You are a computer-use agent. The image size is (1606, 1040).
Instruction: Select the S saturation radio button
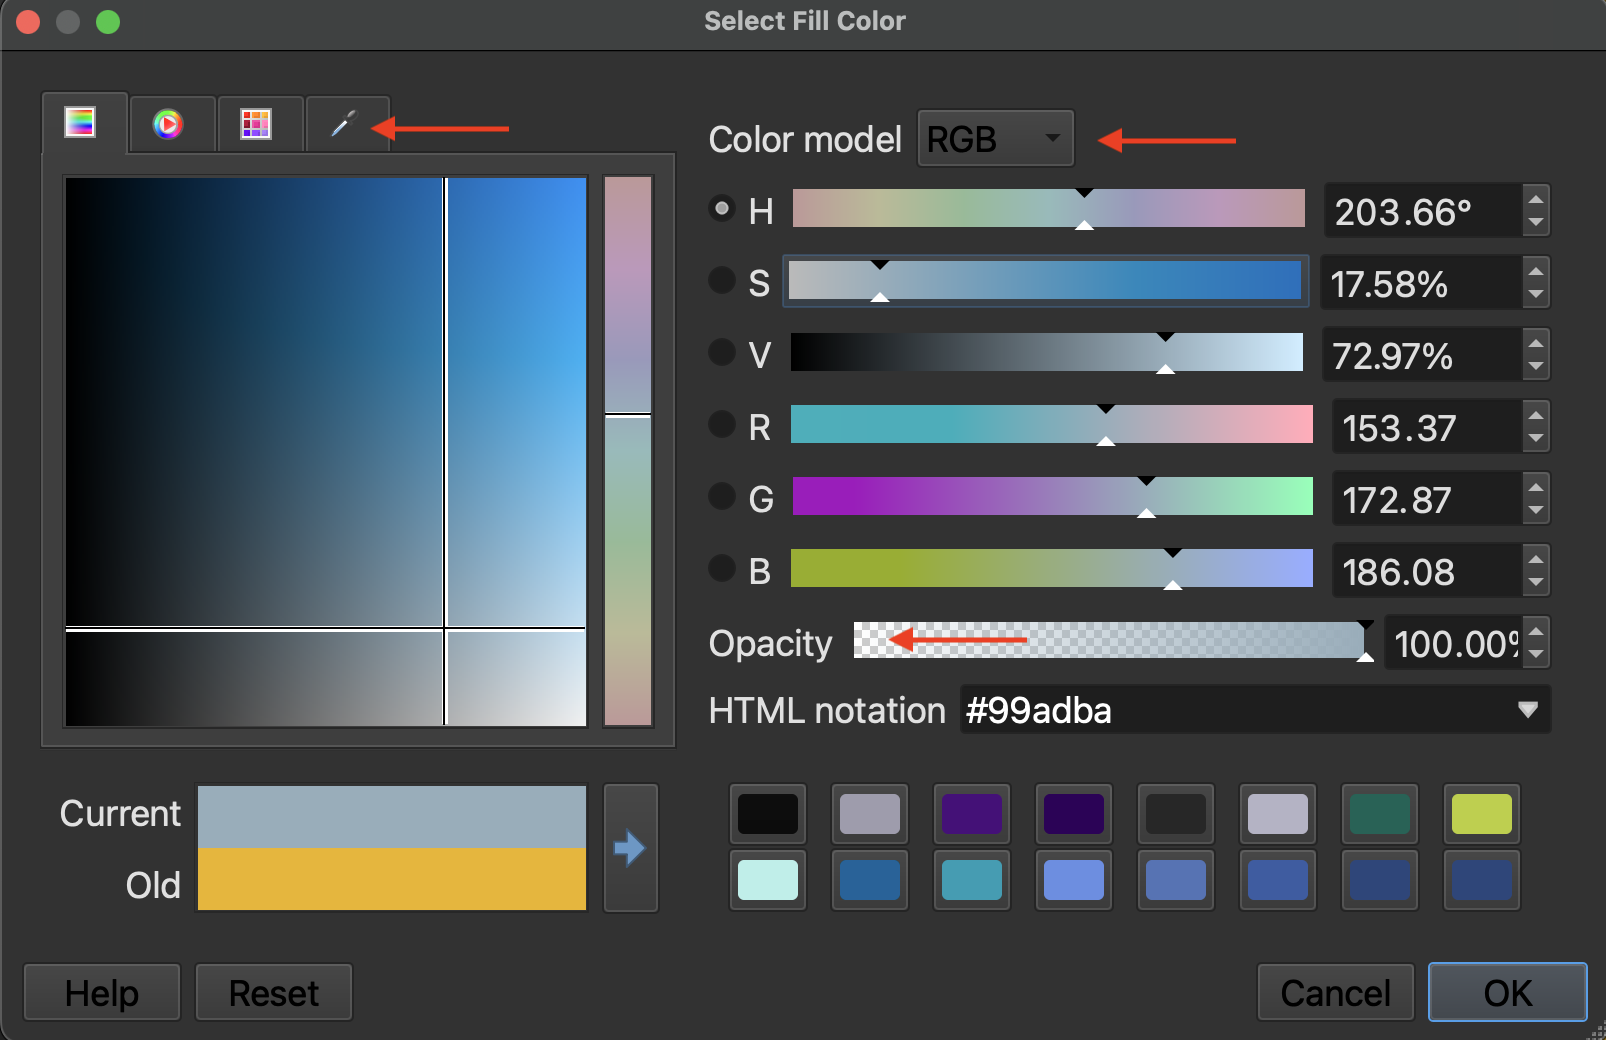pos(721,281)
